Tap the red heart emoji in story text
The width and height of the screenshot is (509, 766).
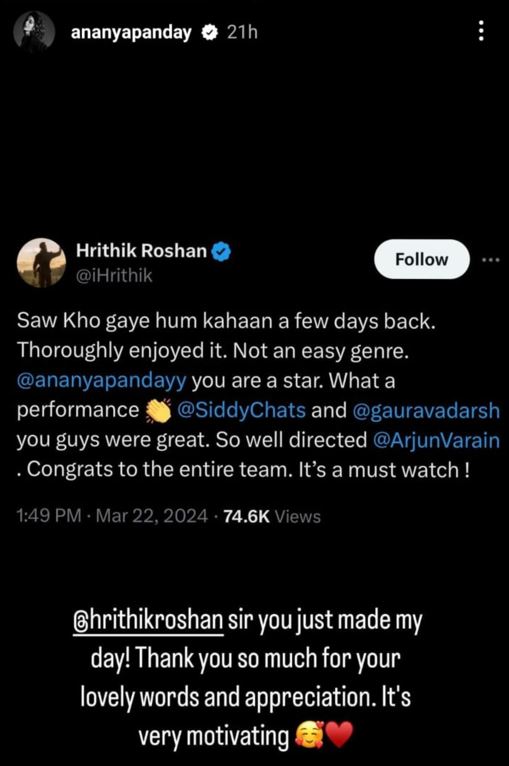coord(339,735)
